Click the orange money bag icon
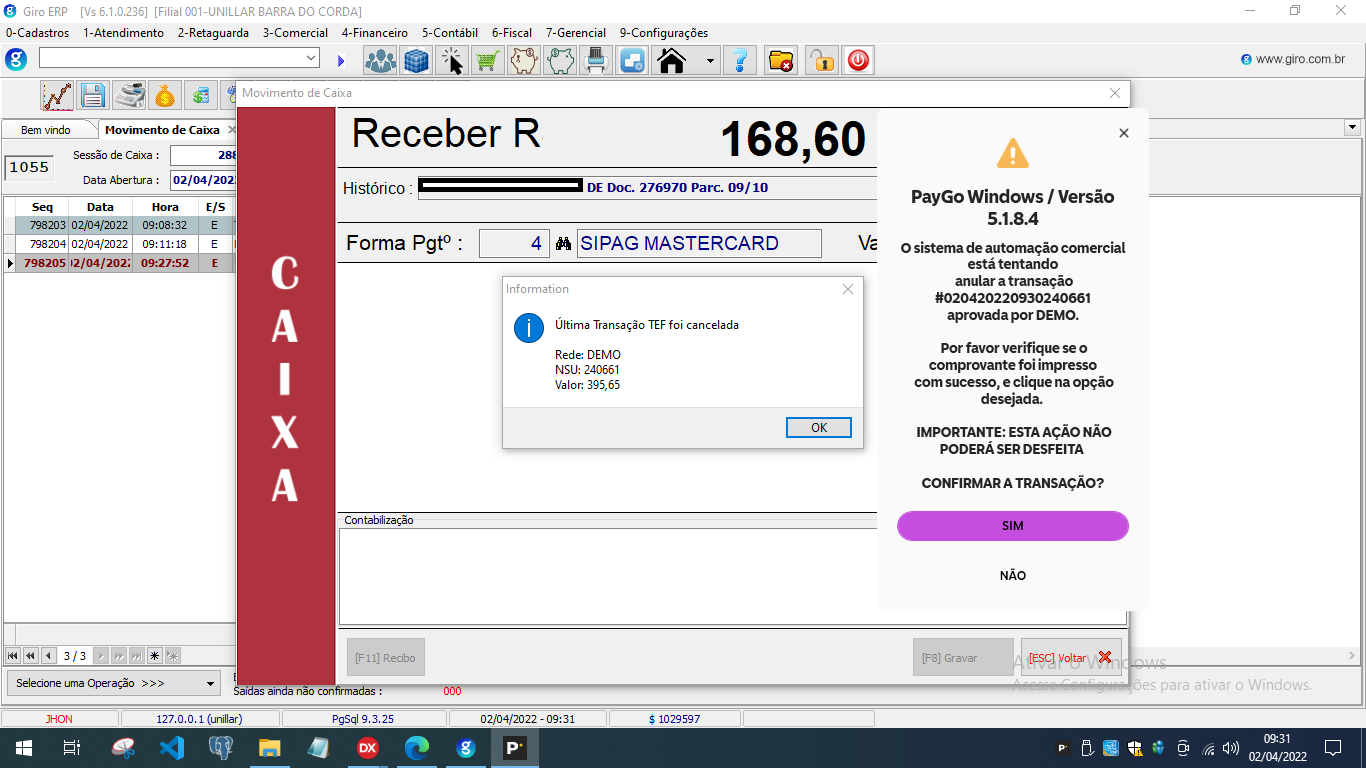Viewport: 1366px width, 768px height. click(x=165, y=96)
